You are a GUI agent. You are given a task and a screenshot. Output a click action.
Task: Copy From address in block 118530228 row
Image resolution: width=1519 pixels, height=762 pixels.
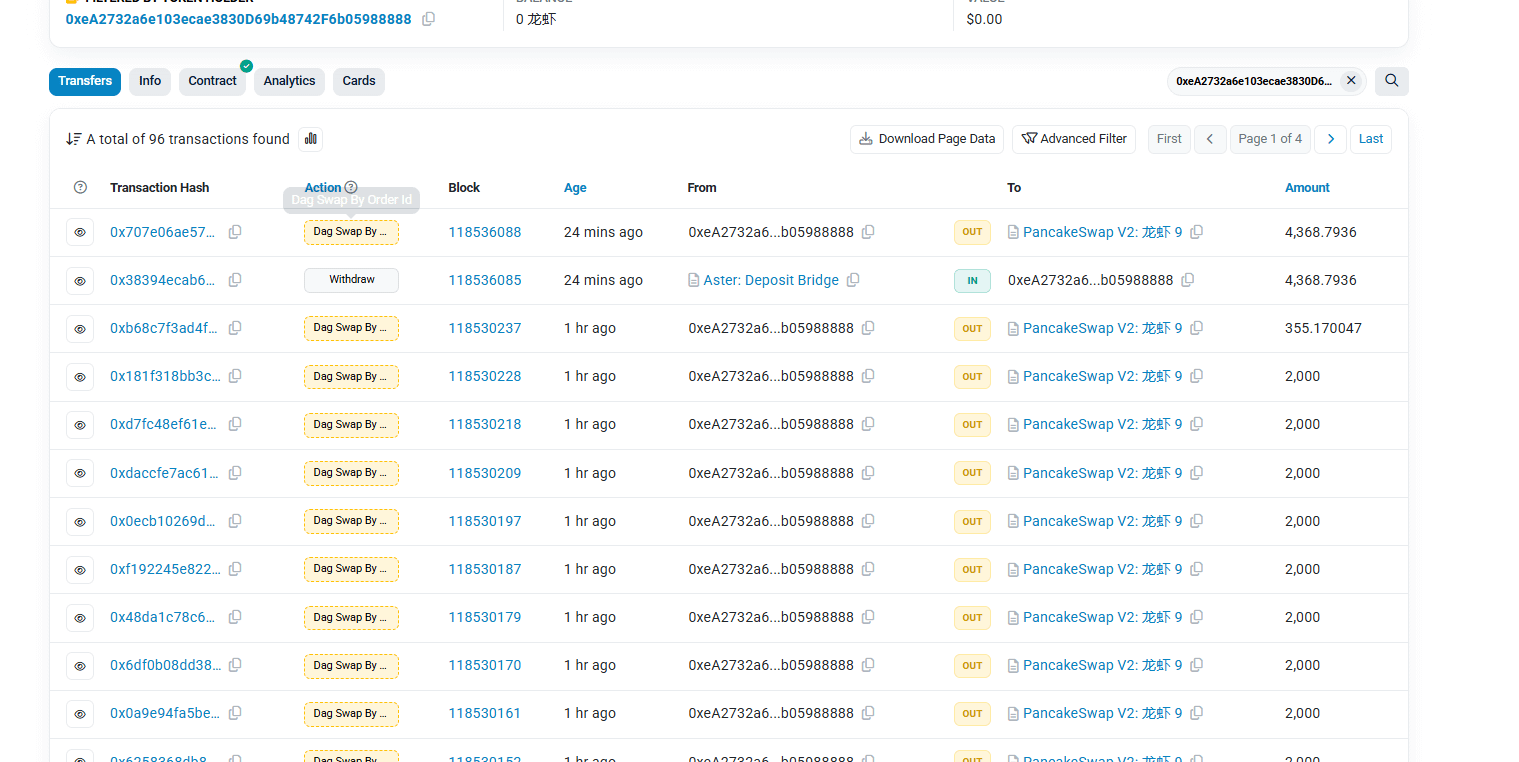[868, 376]
